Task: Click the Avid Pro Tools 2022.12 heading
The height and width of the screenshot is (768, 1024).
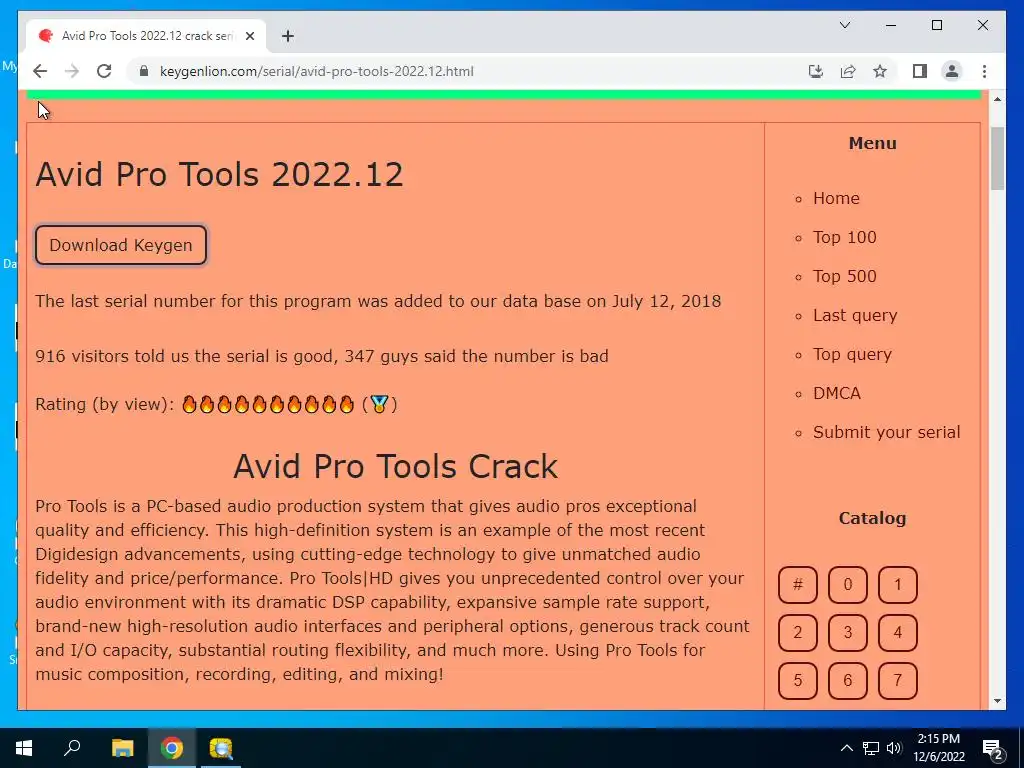Action: (x=219, y=174)
